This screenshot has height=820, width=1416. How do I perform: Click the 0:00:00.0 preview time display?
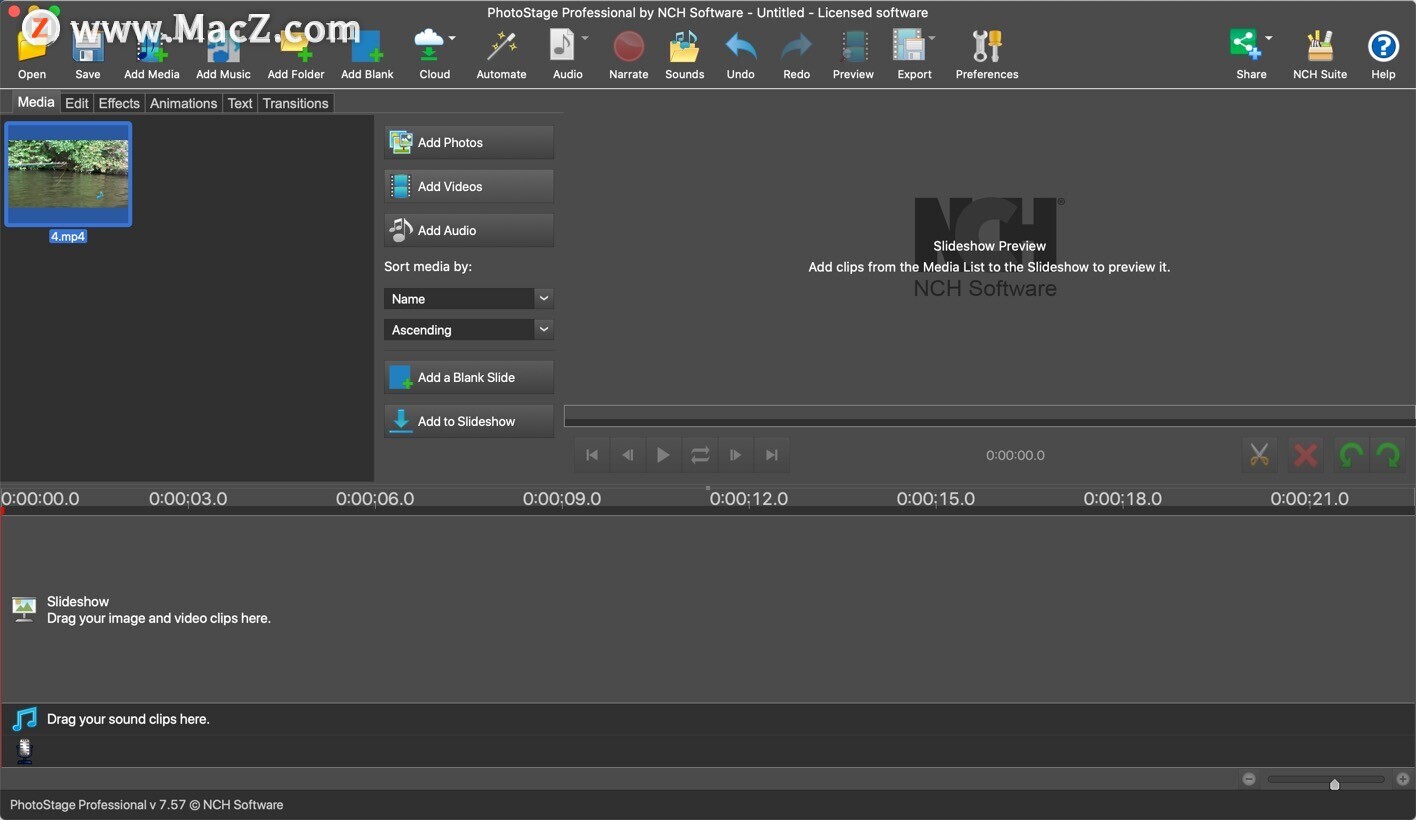1015,455
